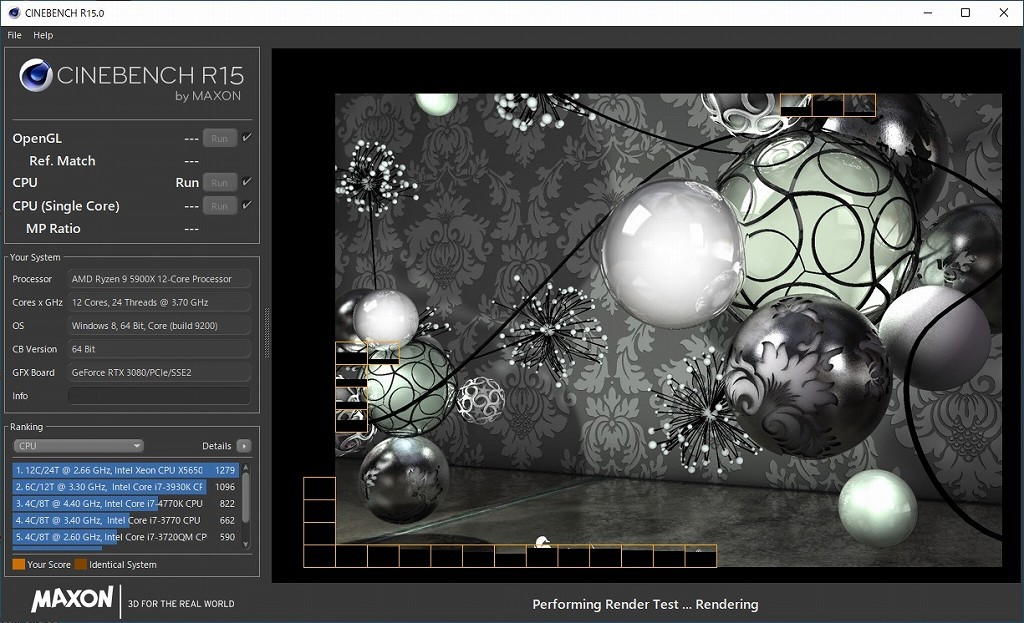1024x623 pixels.
Task: Open the File menu
Action: [x=14, y=35]
